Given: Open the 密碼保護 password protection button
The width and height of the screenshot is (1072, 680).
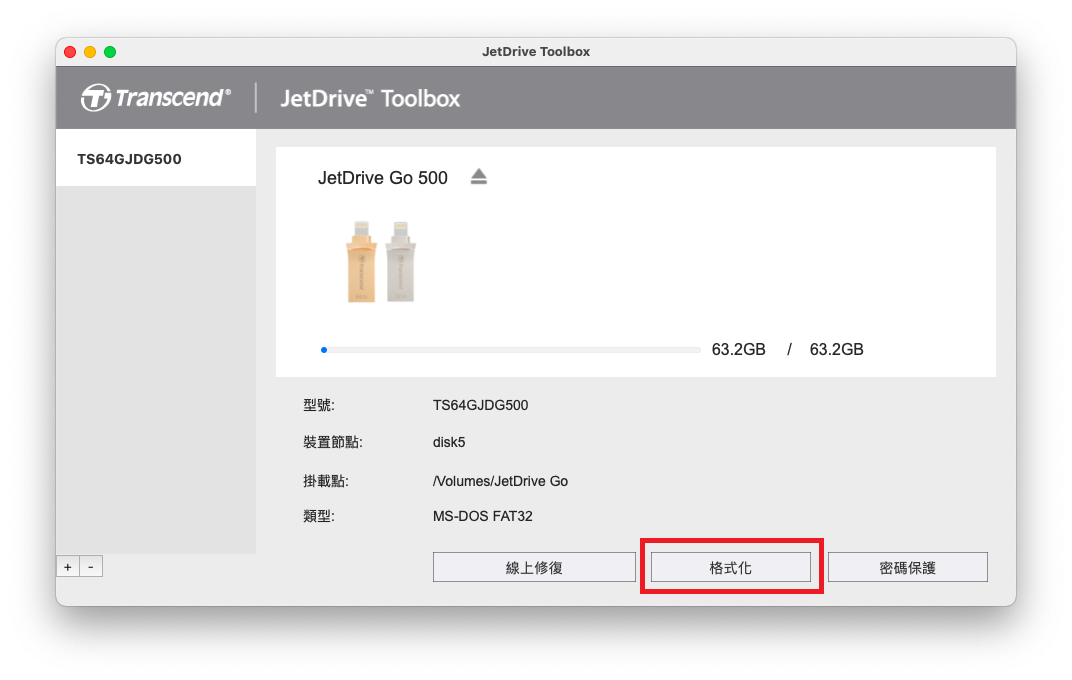Looking at the screenshot, I should 907,567.
